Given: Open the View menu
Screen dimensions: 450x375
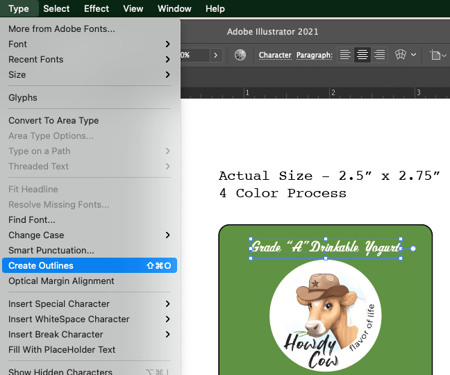Looking at the screenshot, I should tap(133, 8).
